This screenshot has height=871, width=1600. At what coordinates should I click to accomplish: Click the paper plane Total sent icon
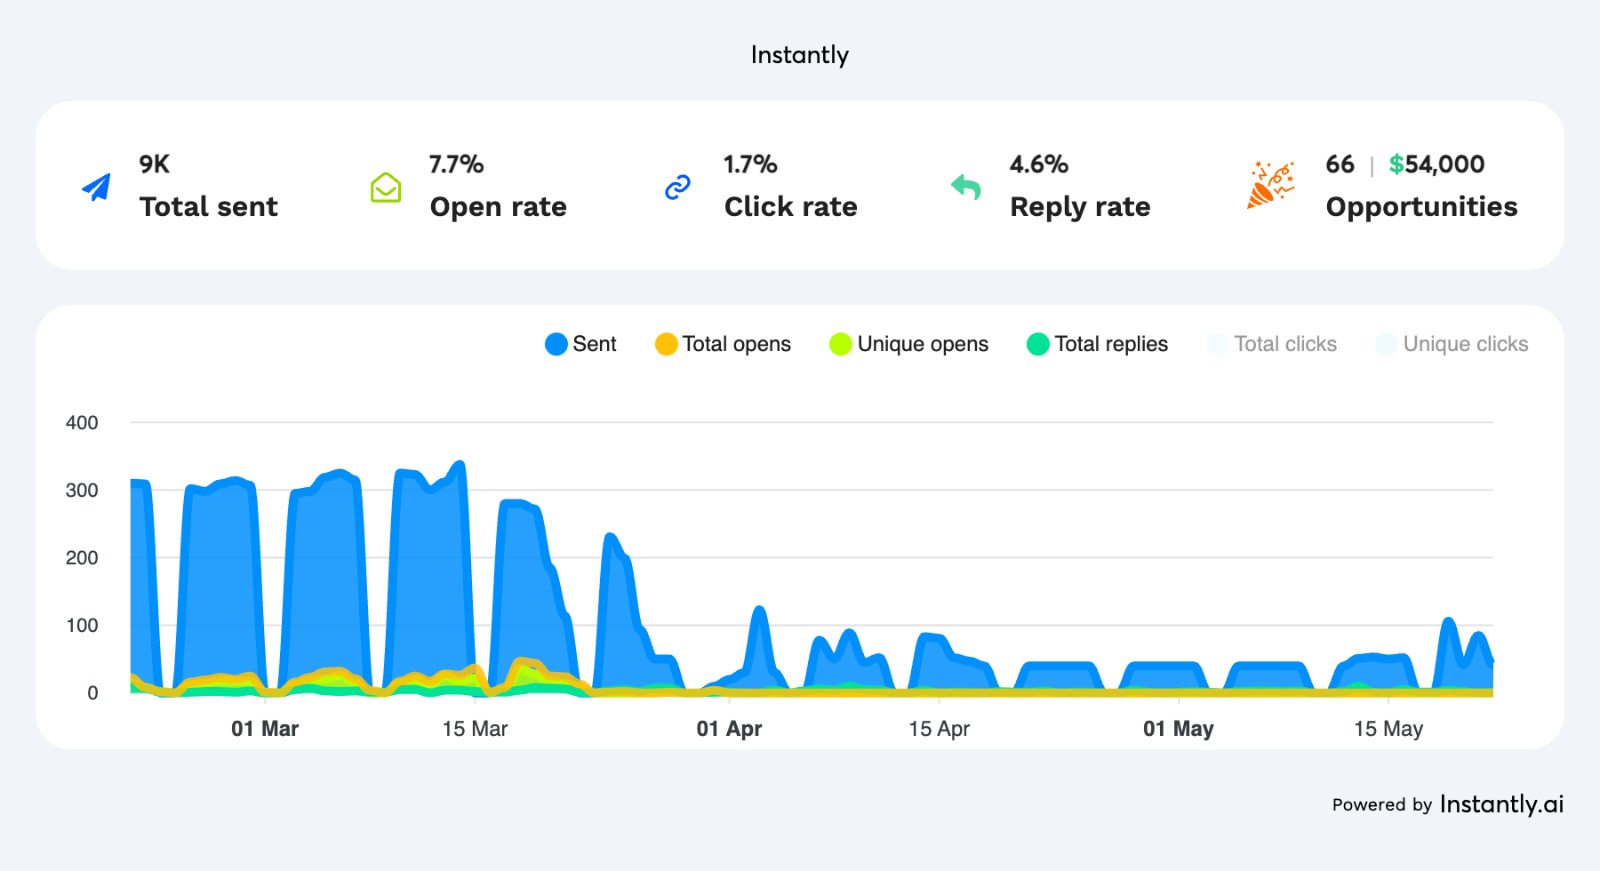point(97,187)
